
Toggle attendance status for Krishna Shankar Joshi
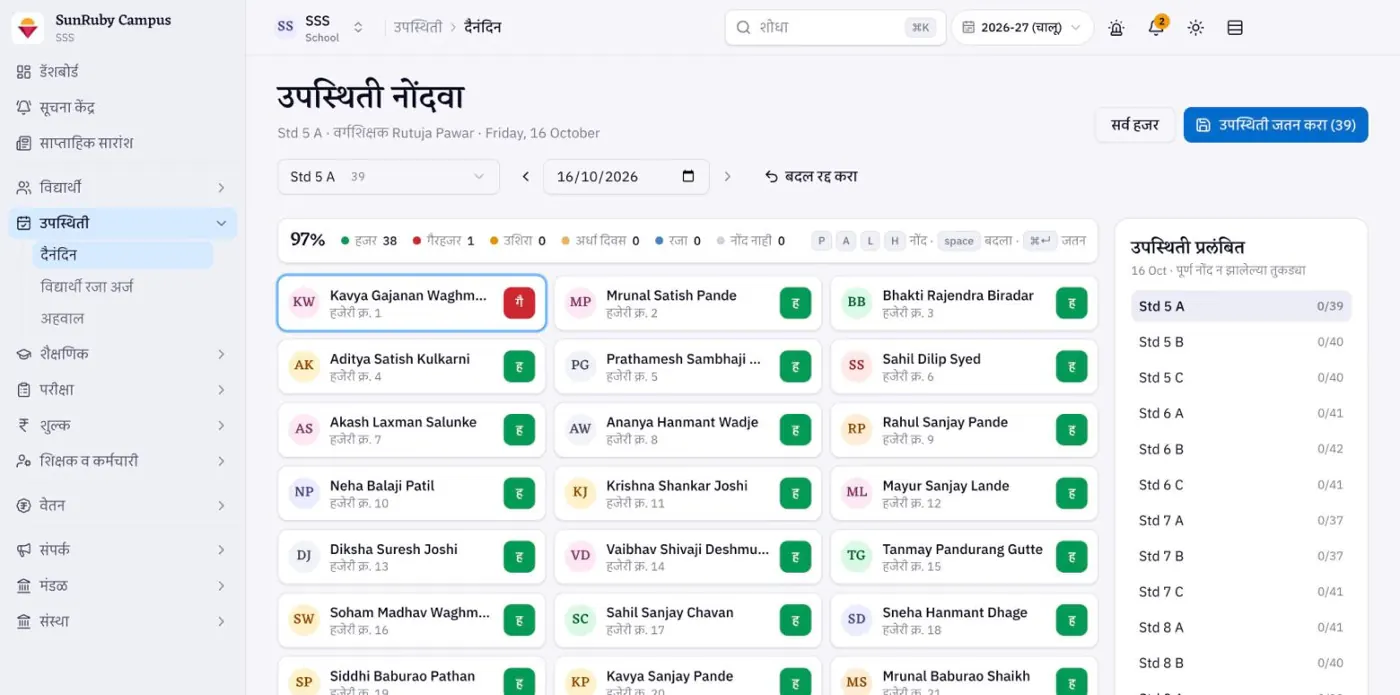tap(795, 492)
